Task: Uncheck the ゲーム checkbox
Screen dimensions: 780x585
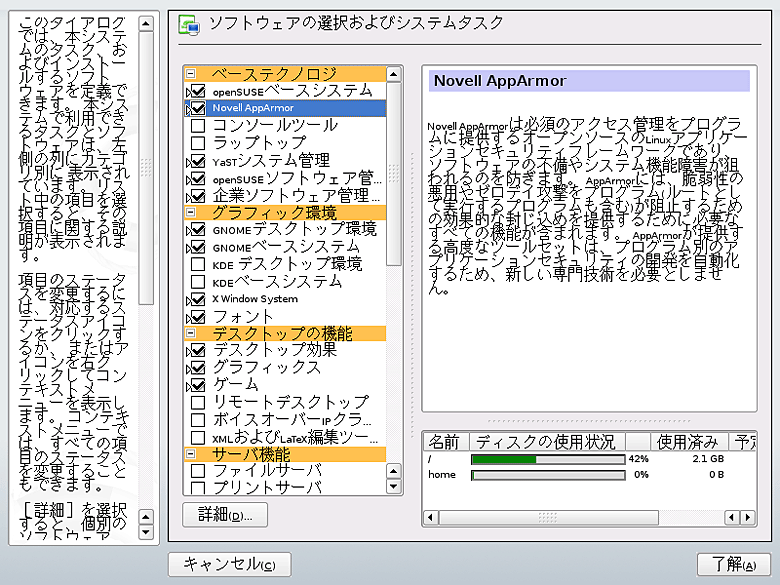Action: pos(198,385)
